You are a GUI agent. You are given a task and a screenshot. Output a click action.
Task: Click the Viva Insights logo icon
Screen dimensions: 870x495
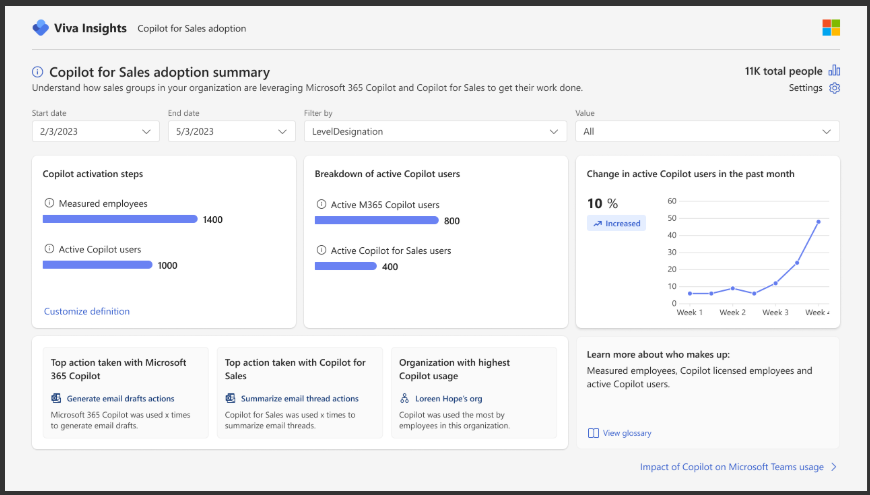[x=41, y=28]
